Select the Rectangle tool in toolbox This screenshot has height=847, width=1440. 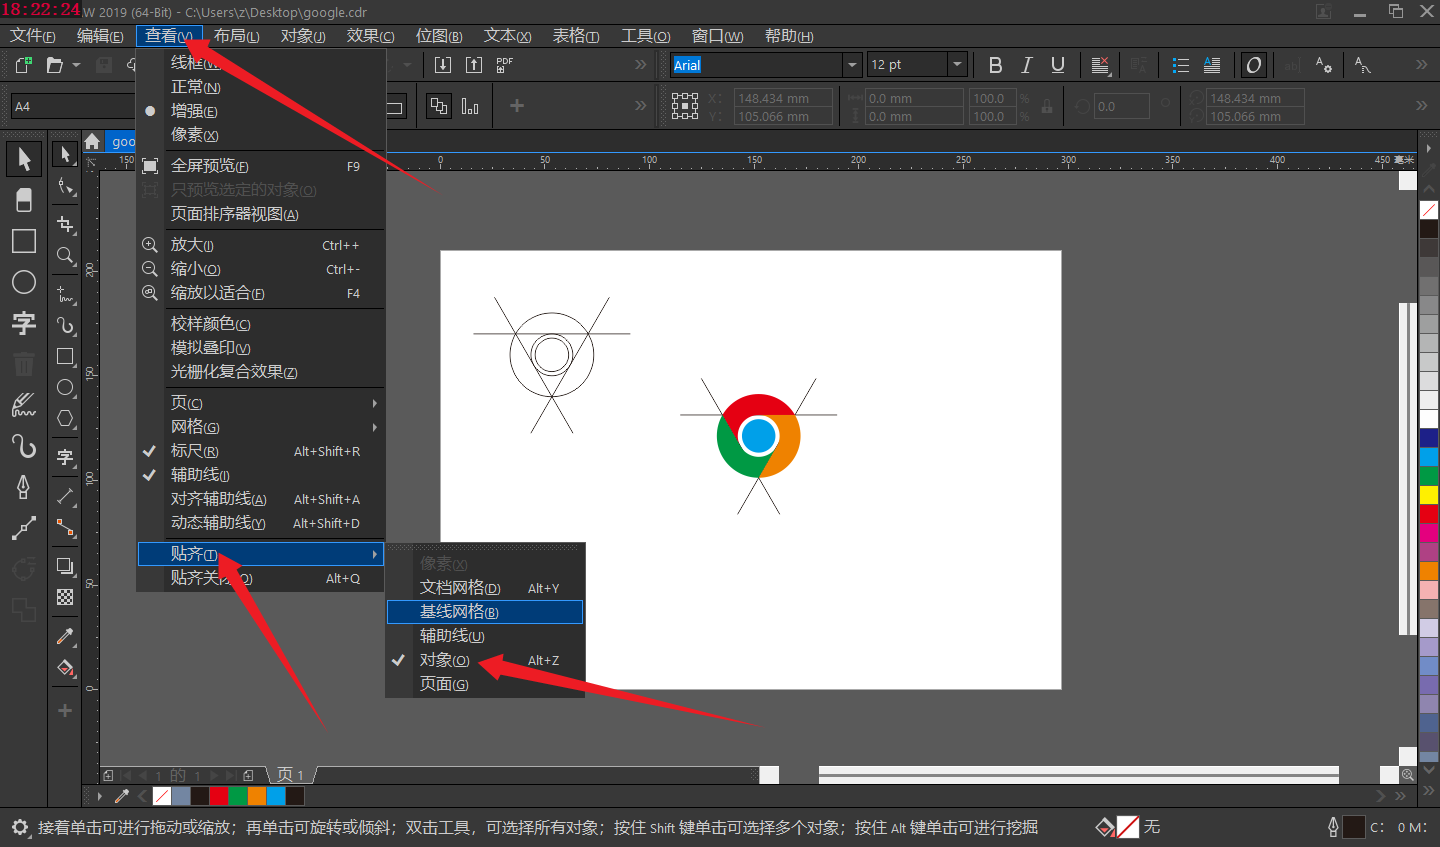pyautogui.click(x=24, y=241)
